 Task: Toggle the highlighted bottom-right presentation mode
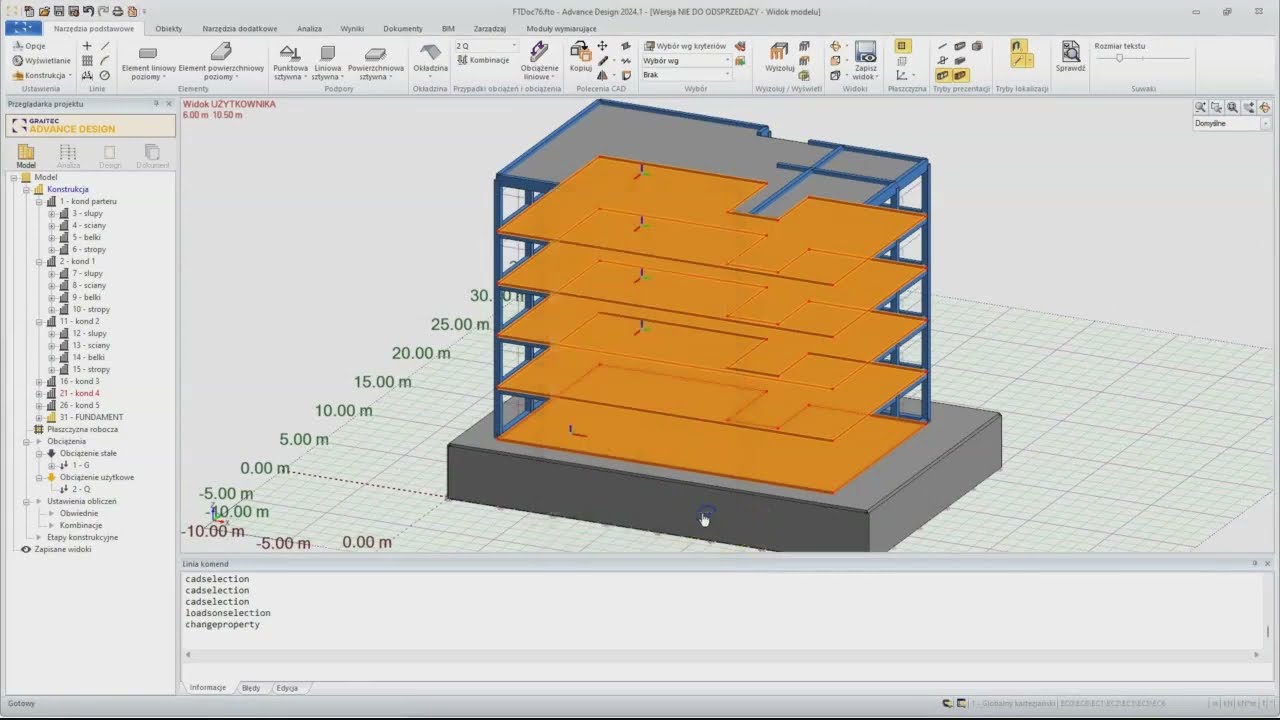coord(960,75)
